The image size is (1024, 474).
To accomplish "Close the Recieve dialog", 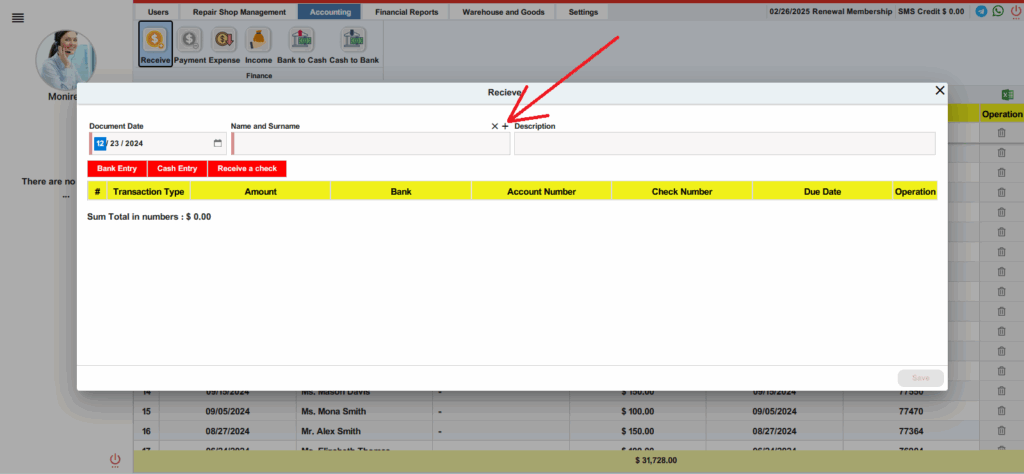I will pos(940,91).
